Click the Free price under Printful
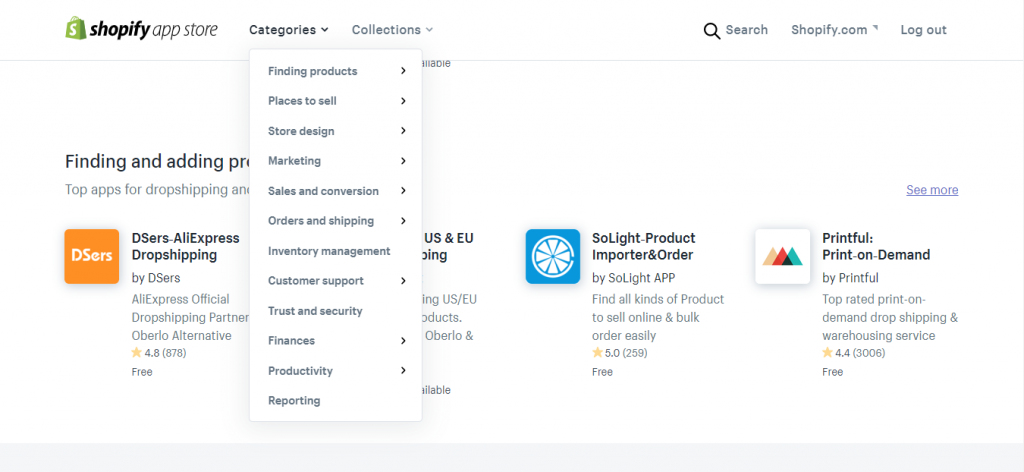This screenshot has height=472, width=1024. click(x=832, y=372)
